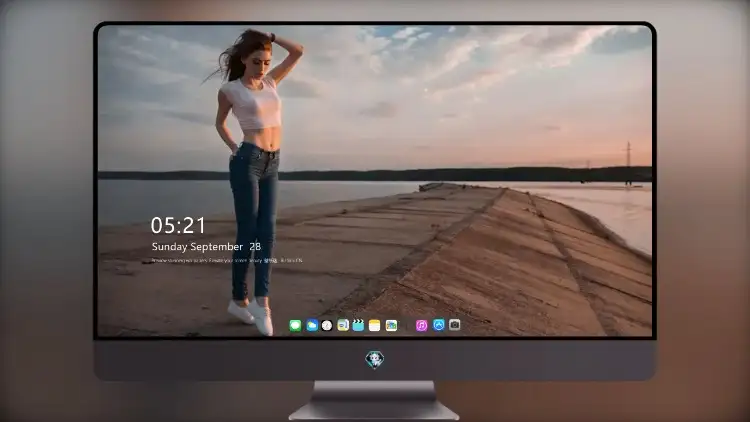Click the Sunday September 28 date text
Screen dimensions: 750x422
click(x=206, y=247)
